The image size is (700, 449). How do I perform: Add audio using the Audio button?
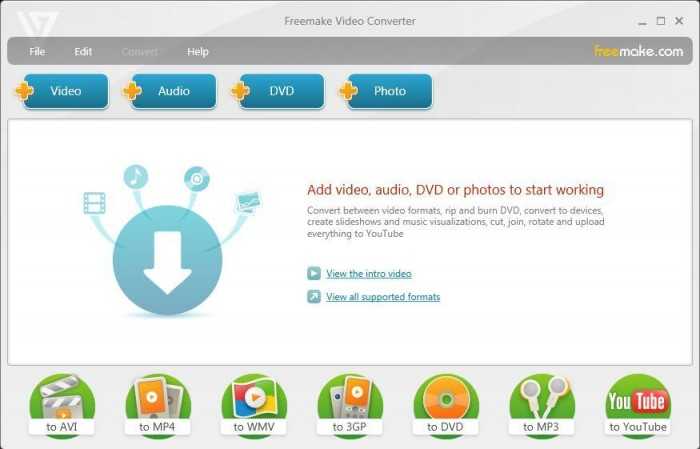171,91
